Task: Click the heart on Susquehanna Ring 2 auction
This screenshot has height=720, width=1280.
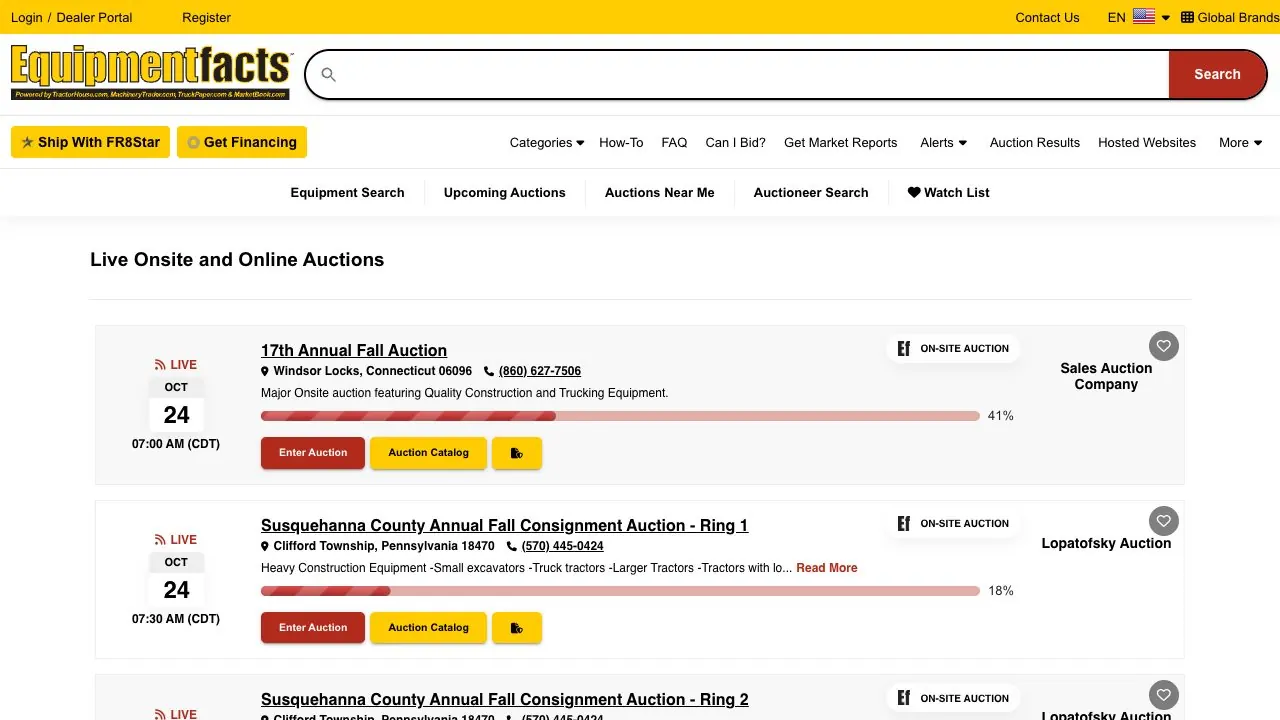Action: pyautogui.click(x=1163, y=695)
